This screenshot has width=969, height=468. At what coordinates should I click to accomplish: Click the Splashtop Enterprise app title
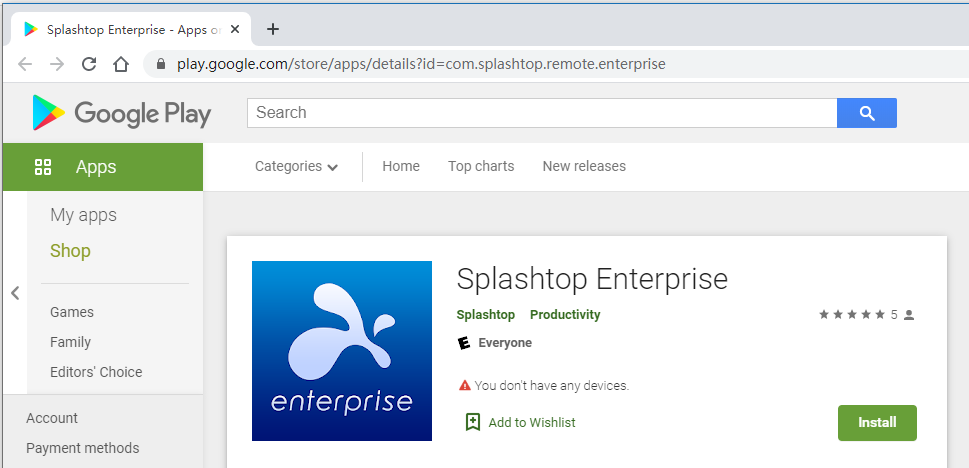click(592, 279)
